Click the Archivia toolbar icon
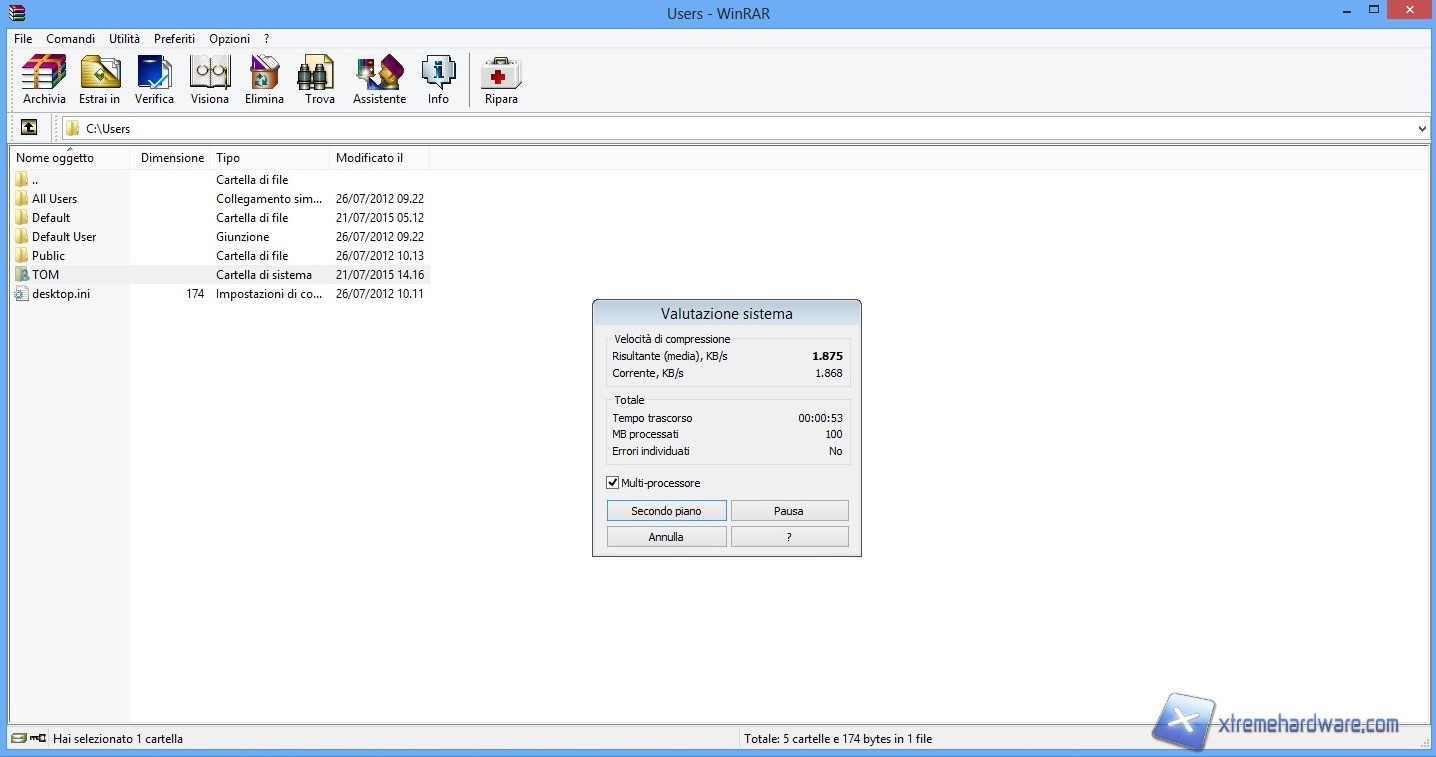The image size is (1436, 757). (43, 80)
